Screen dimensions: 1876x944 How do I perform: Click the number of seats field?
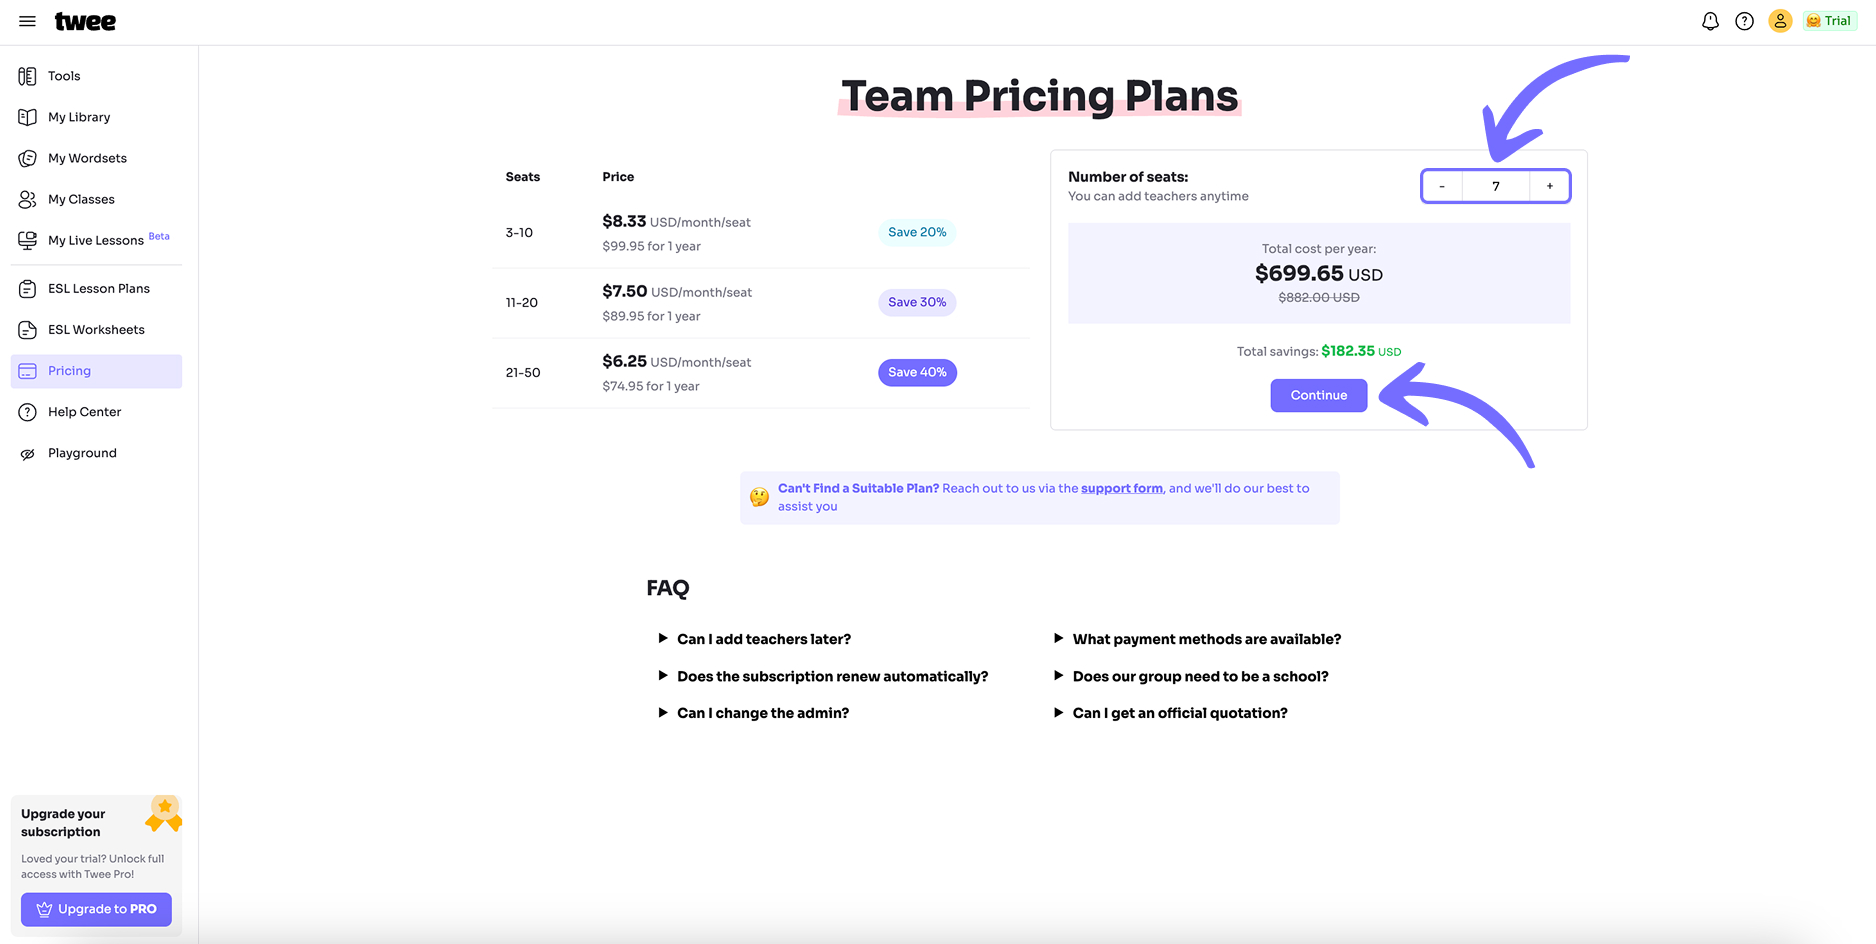click(x=1495, y=186)
